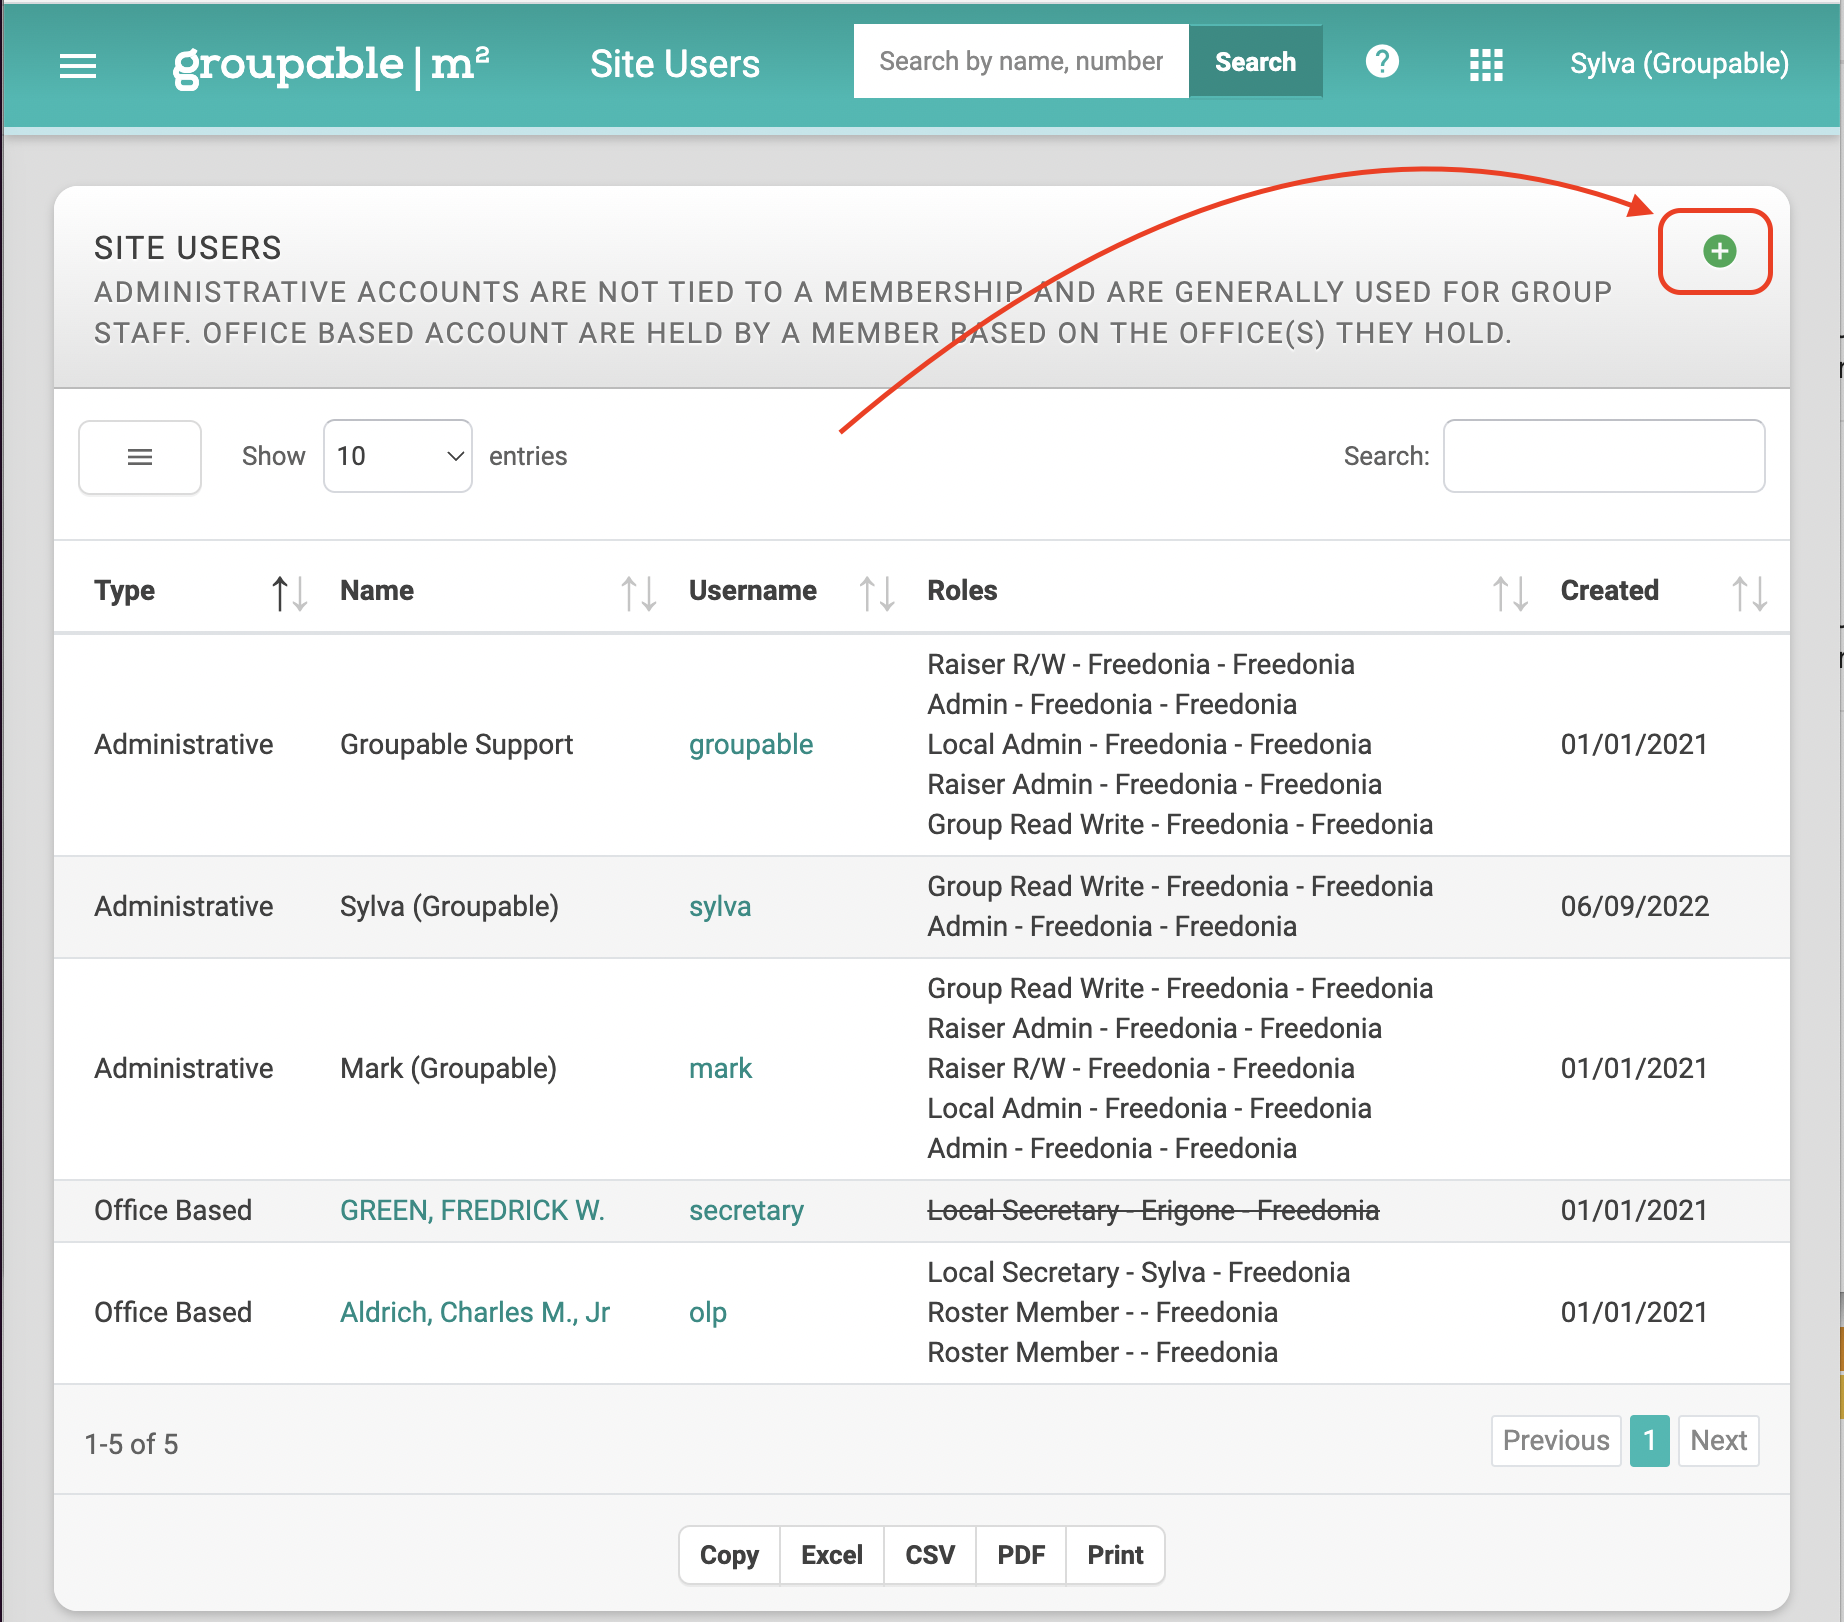Sort table by Username column arrows
The width and height of the screenshot is (1844, 1622).
[x=876, y=593]
